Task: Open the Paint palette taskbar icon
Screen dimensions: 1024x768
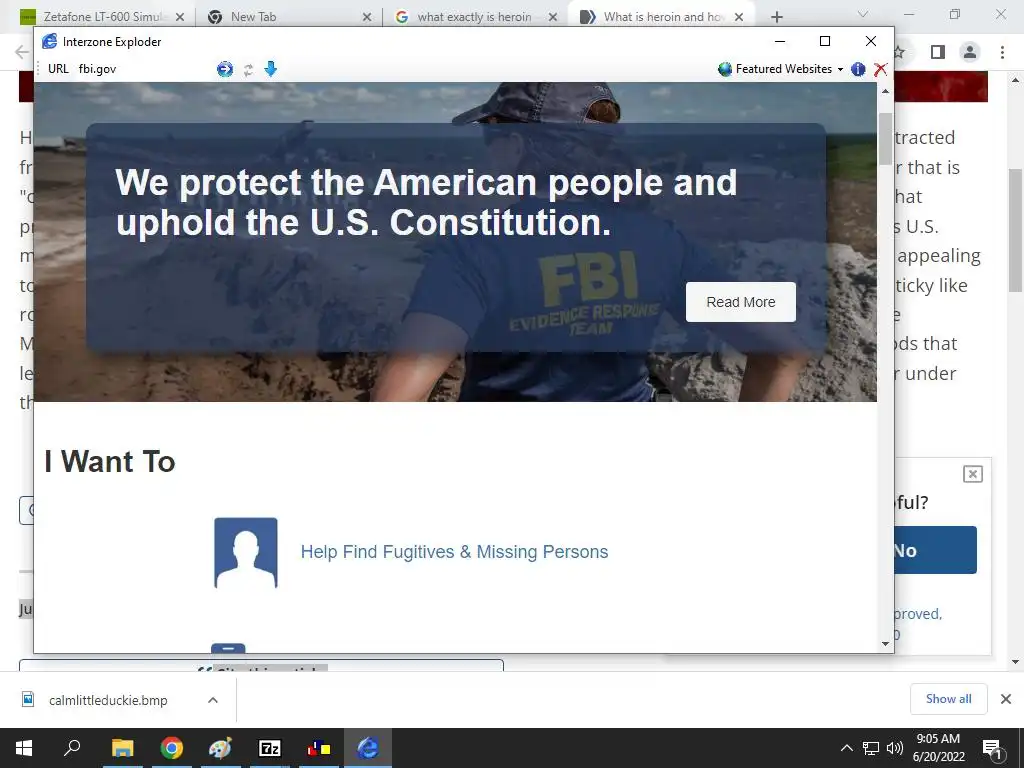Action: click(x=220, y=748)
